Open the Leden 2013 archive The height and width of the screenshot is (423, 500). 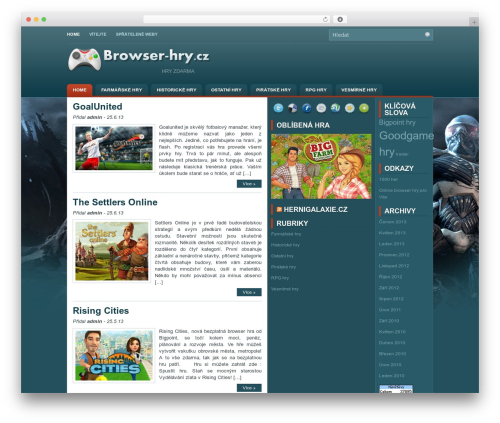pos(392,244)
